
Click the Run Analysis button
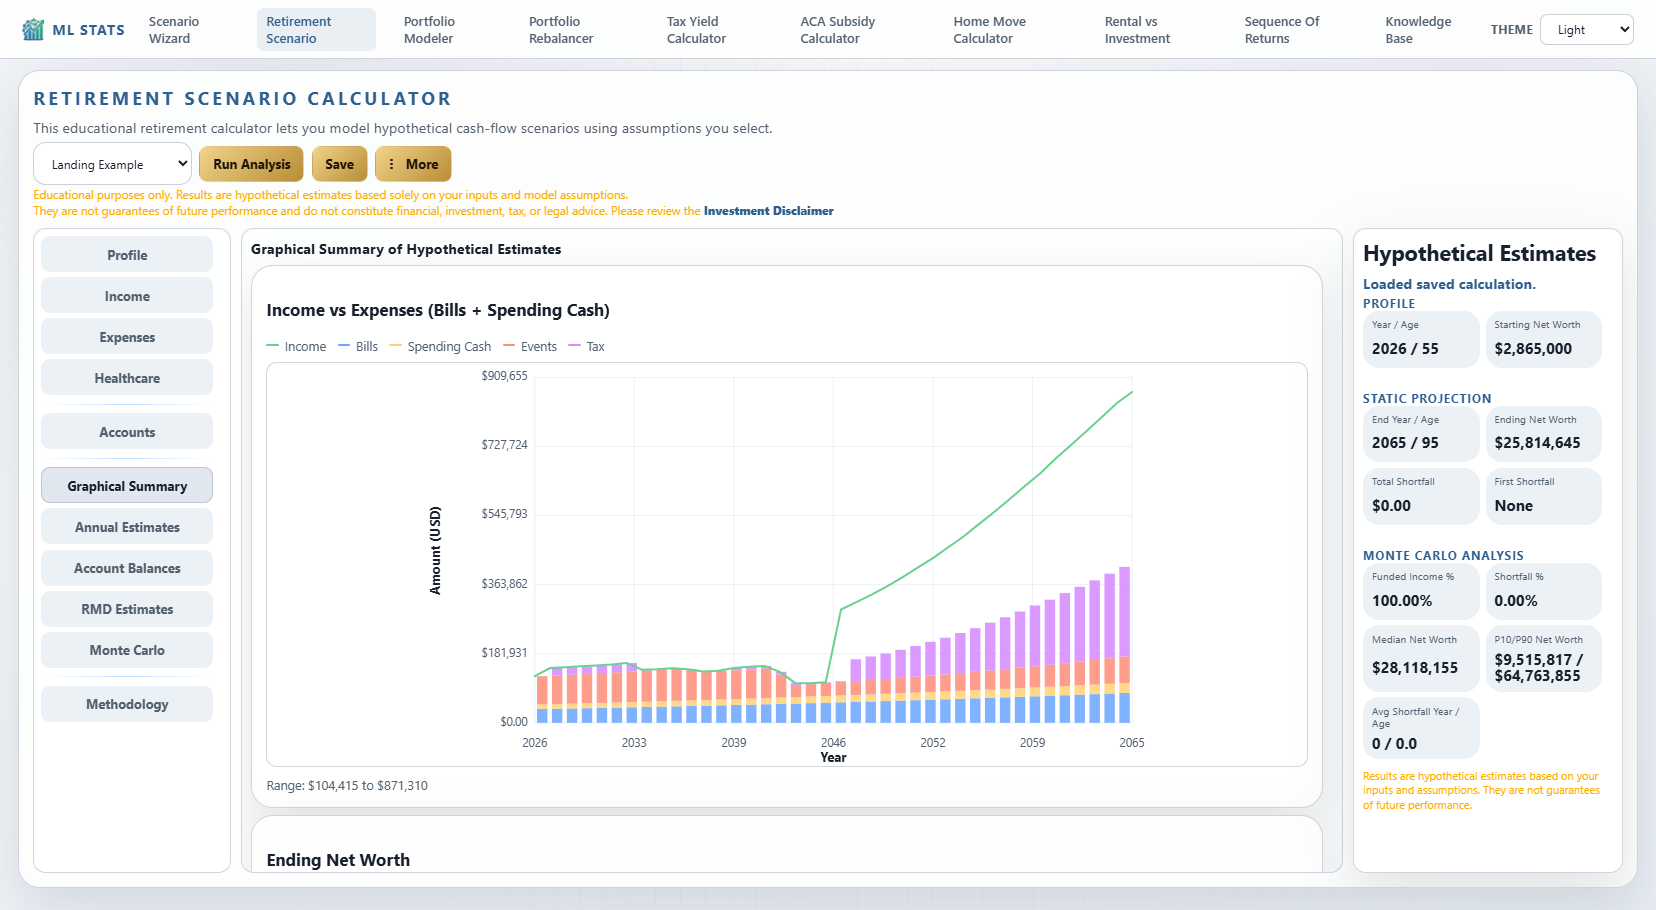[251, 164]
